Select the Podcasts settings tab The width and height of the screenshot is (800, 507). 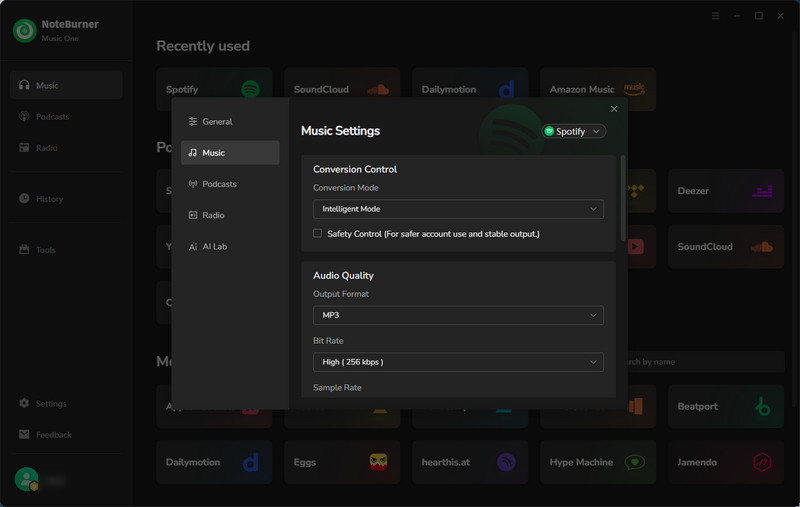tap(230, 184)
